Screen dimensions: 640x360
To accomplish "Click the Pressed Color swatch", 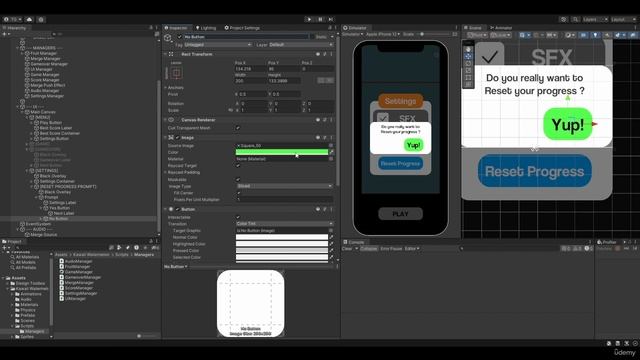I will (x=282, y=251).
